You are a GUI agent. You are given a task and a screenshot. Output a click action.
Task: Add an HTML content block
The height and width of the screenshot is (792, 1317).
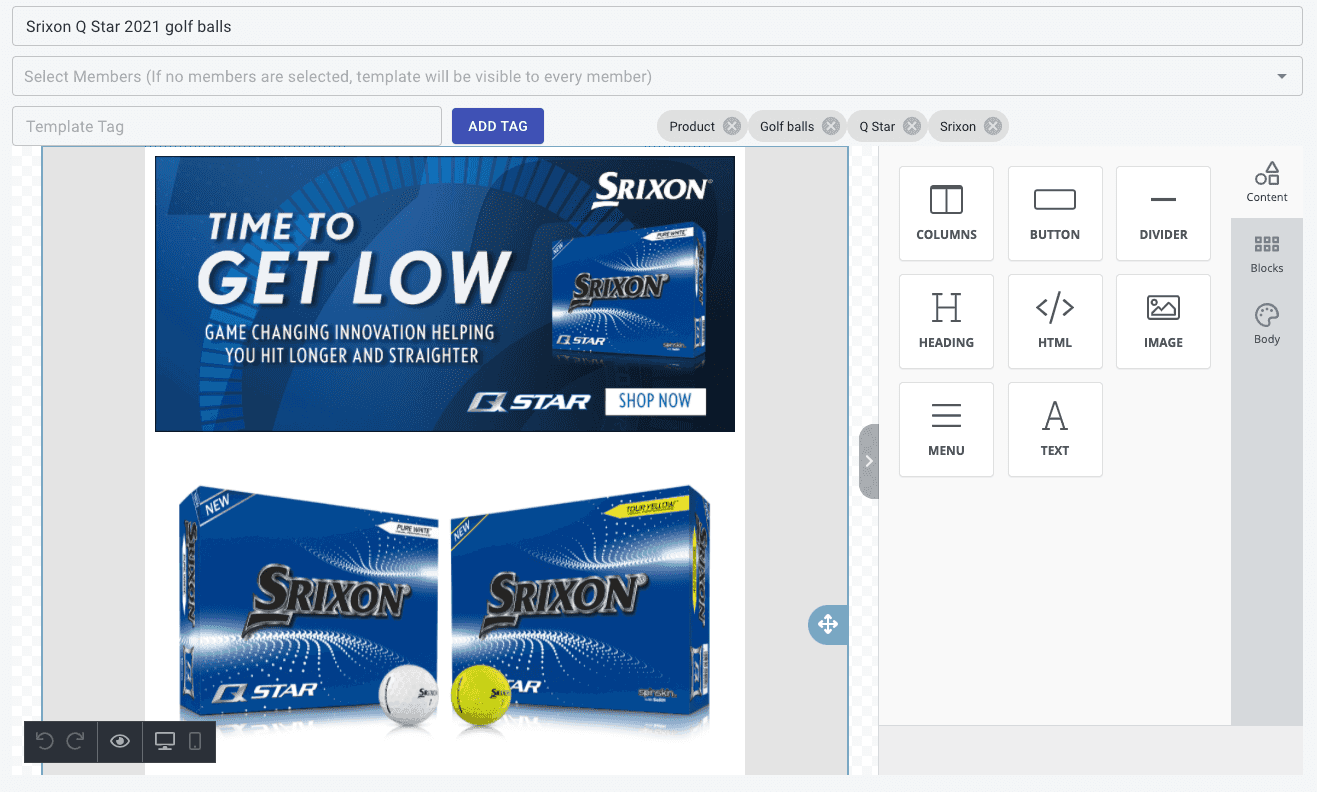coord(1055,321)
